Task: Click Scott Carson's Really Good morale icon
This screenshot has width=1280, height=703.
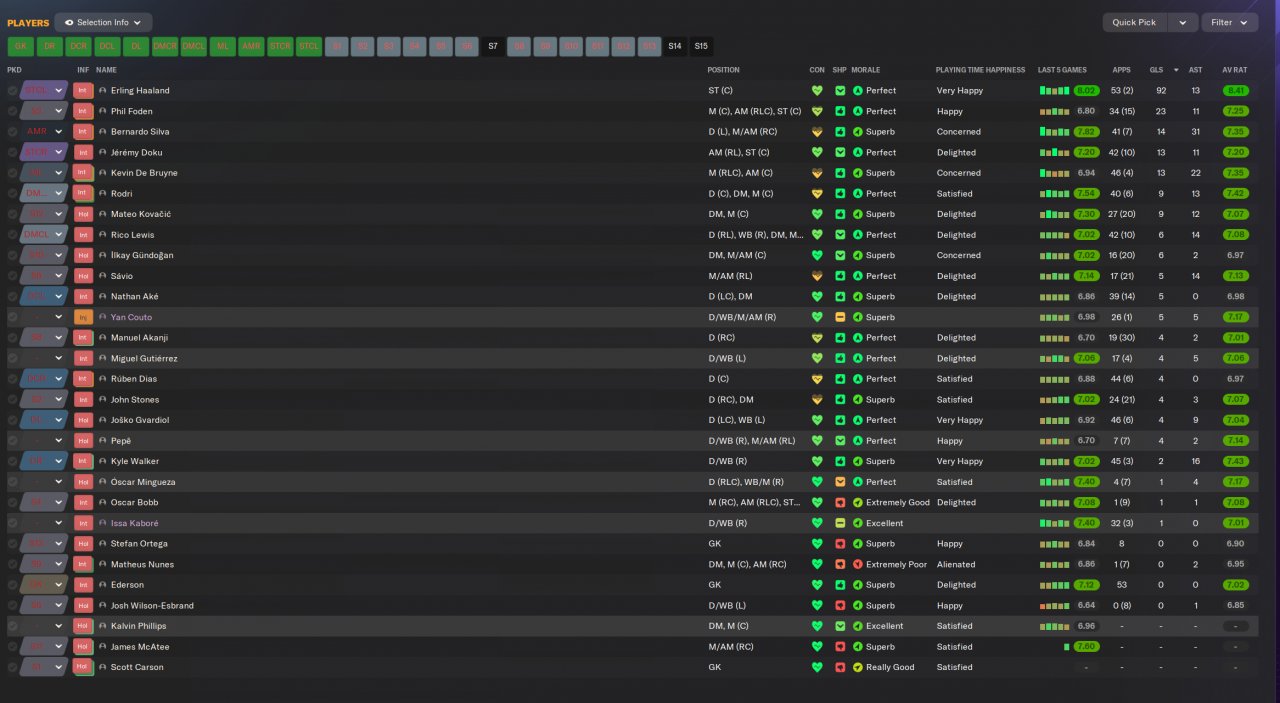Action: (858, 667)
